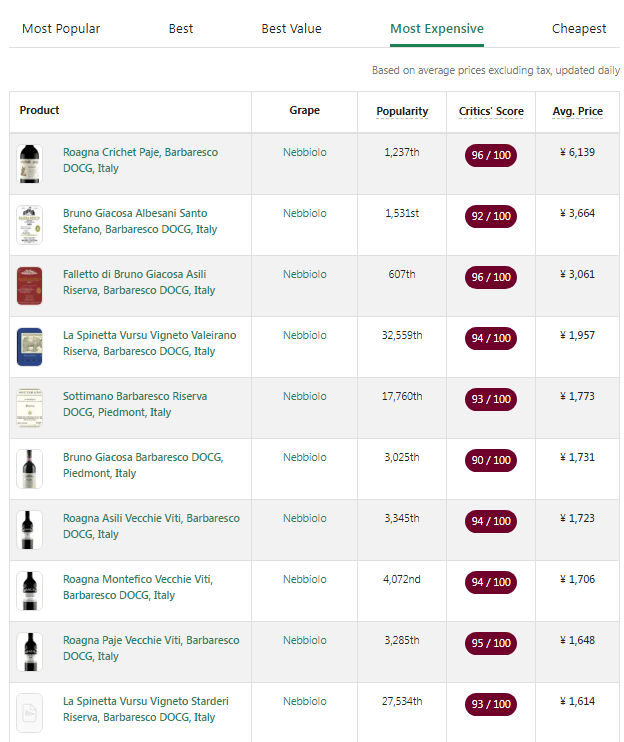Image resolution: width=624 pixels, height=742 pixels.
Task: Click Sottimano Barbaresco Riserva label thumbnail
Action: coord(30,408)
